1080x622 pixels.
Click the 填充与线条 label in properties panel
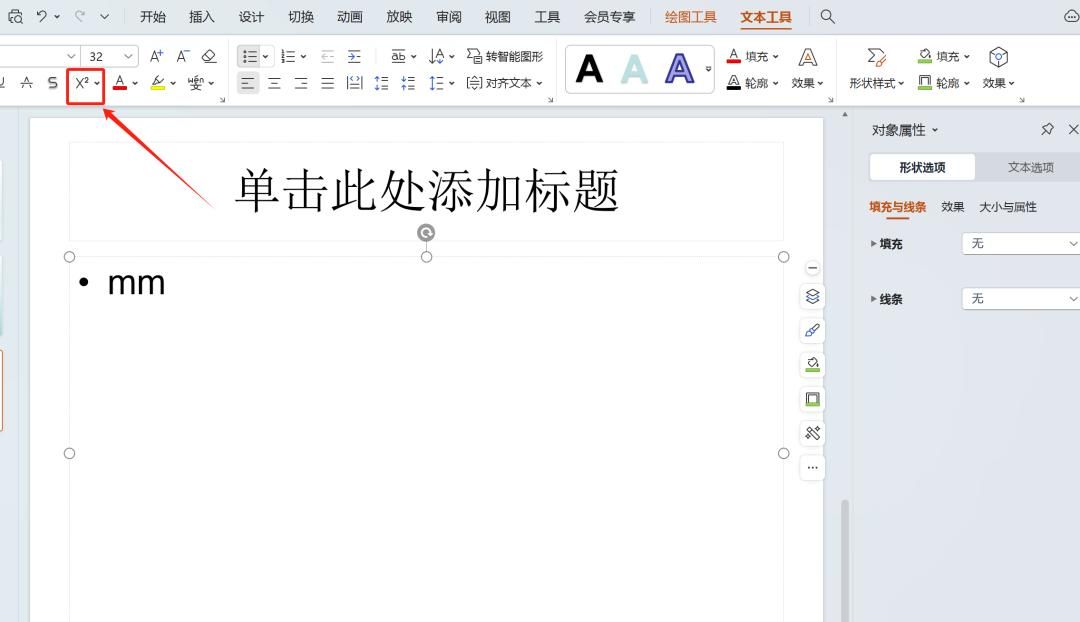(x=897, y=207)
